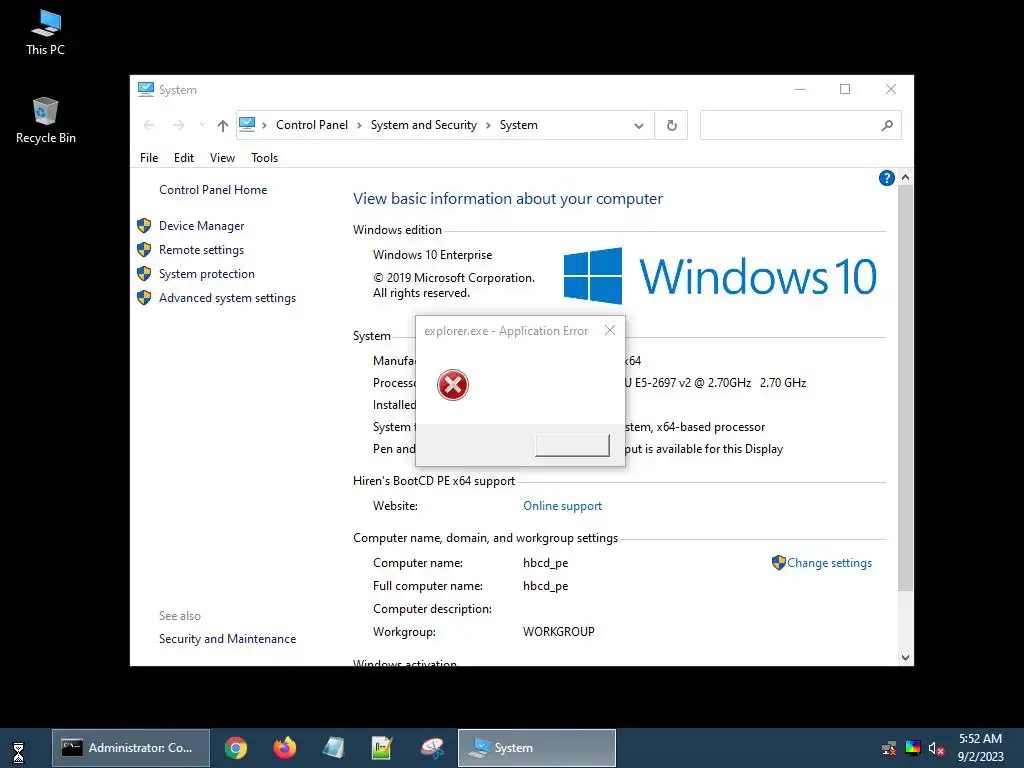This screenshot has width=1024, height=768.
Task: Open the network tray icon
Action: click(889, 748)
